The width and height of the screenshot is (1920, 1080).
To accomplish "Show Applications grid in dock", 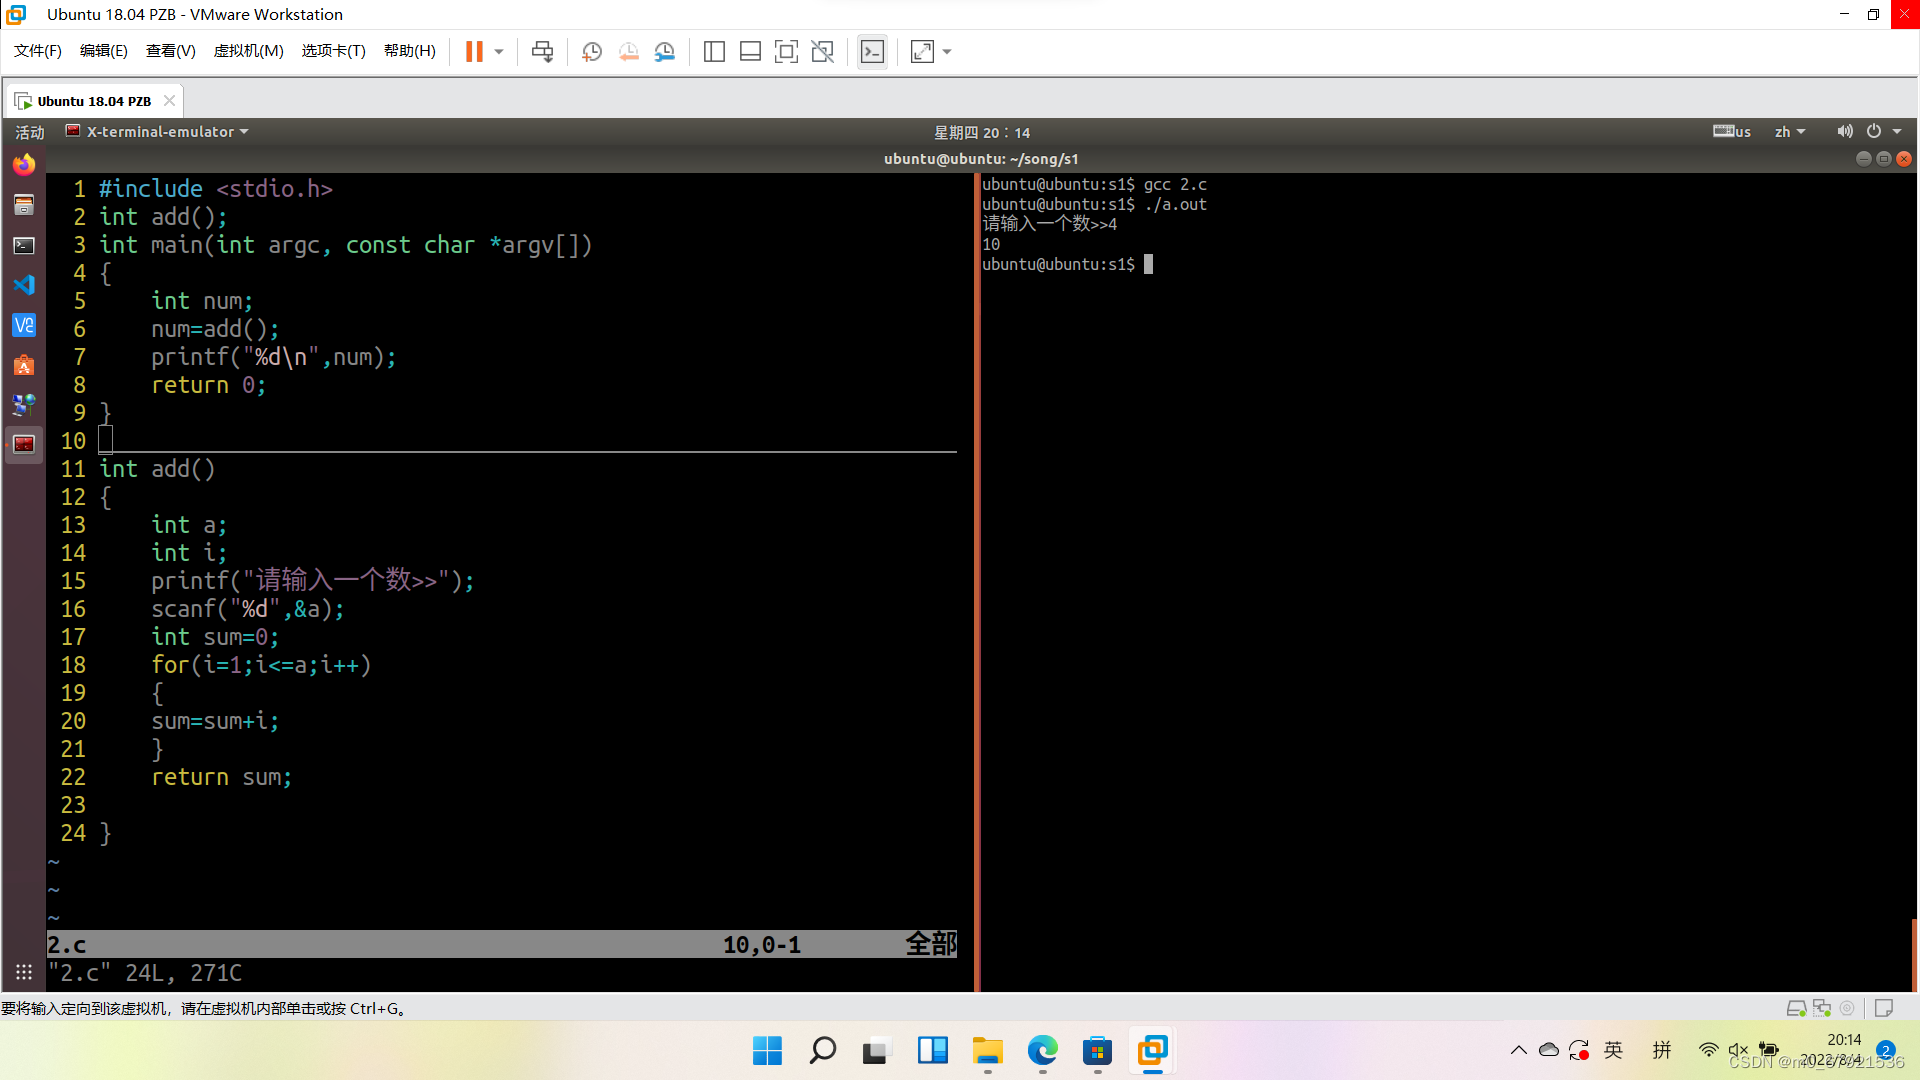I will pyautogui.click(x=24, y=972).
